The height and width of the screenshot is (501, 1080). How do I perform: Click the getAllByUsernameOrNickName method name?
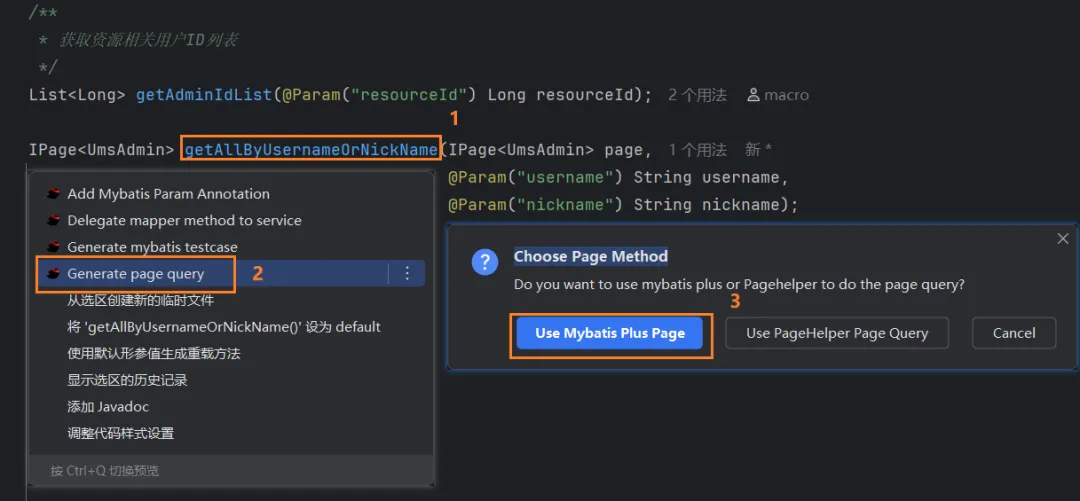(x=310, y=150)
